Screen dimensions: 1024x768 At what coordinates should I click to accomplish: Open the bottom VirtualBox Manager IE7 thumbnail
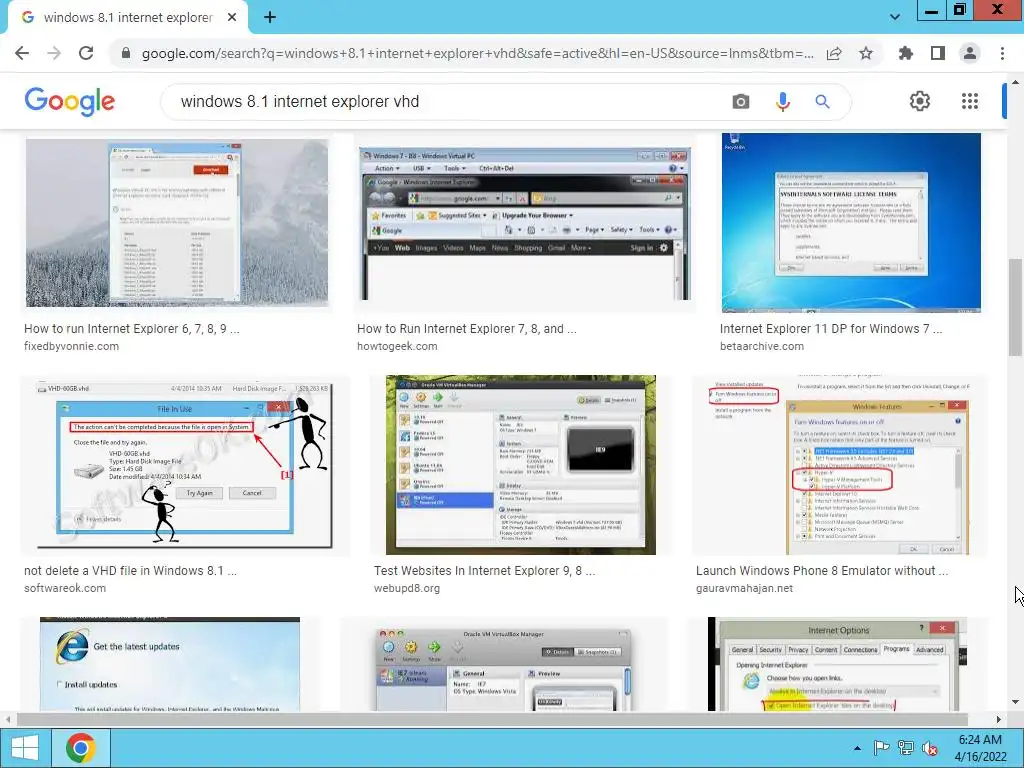tap(504, 669)
